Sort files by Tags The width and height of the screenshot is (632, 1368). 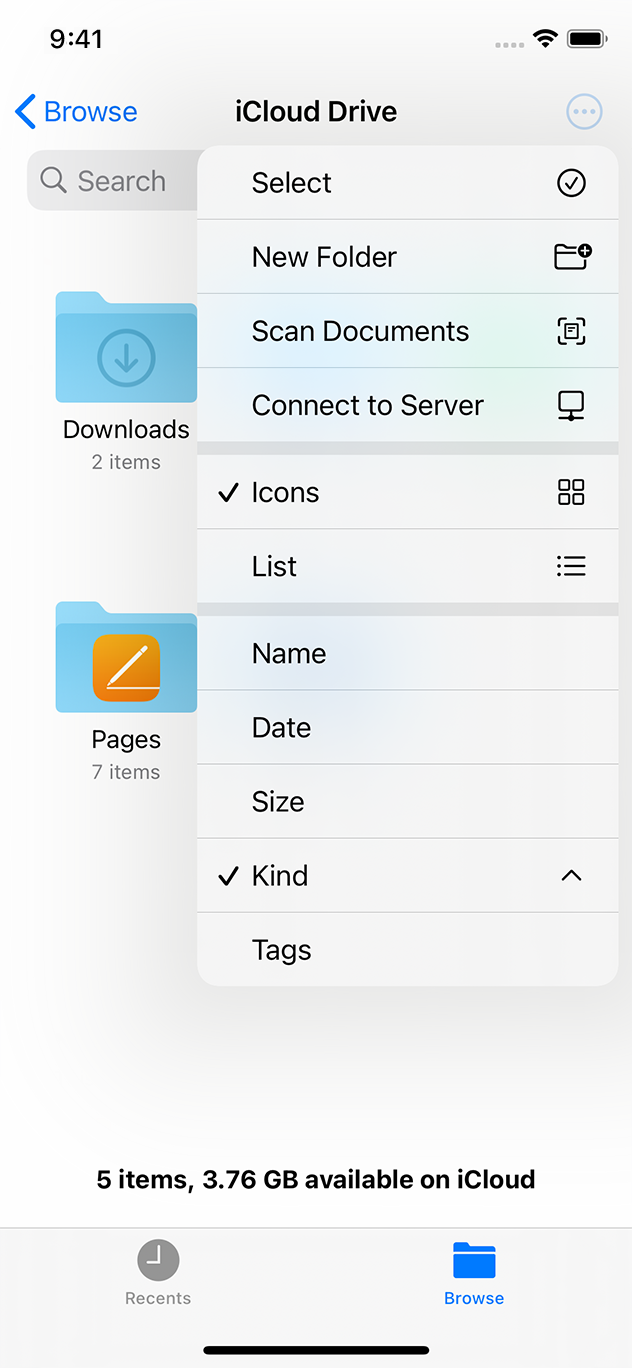pyautogui.click(x=408, y=949)
